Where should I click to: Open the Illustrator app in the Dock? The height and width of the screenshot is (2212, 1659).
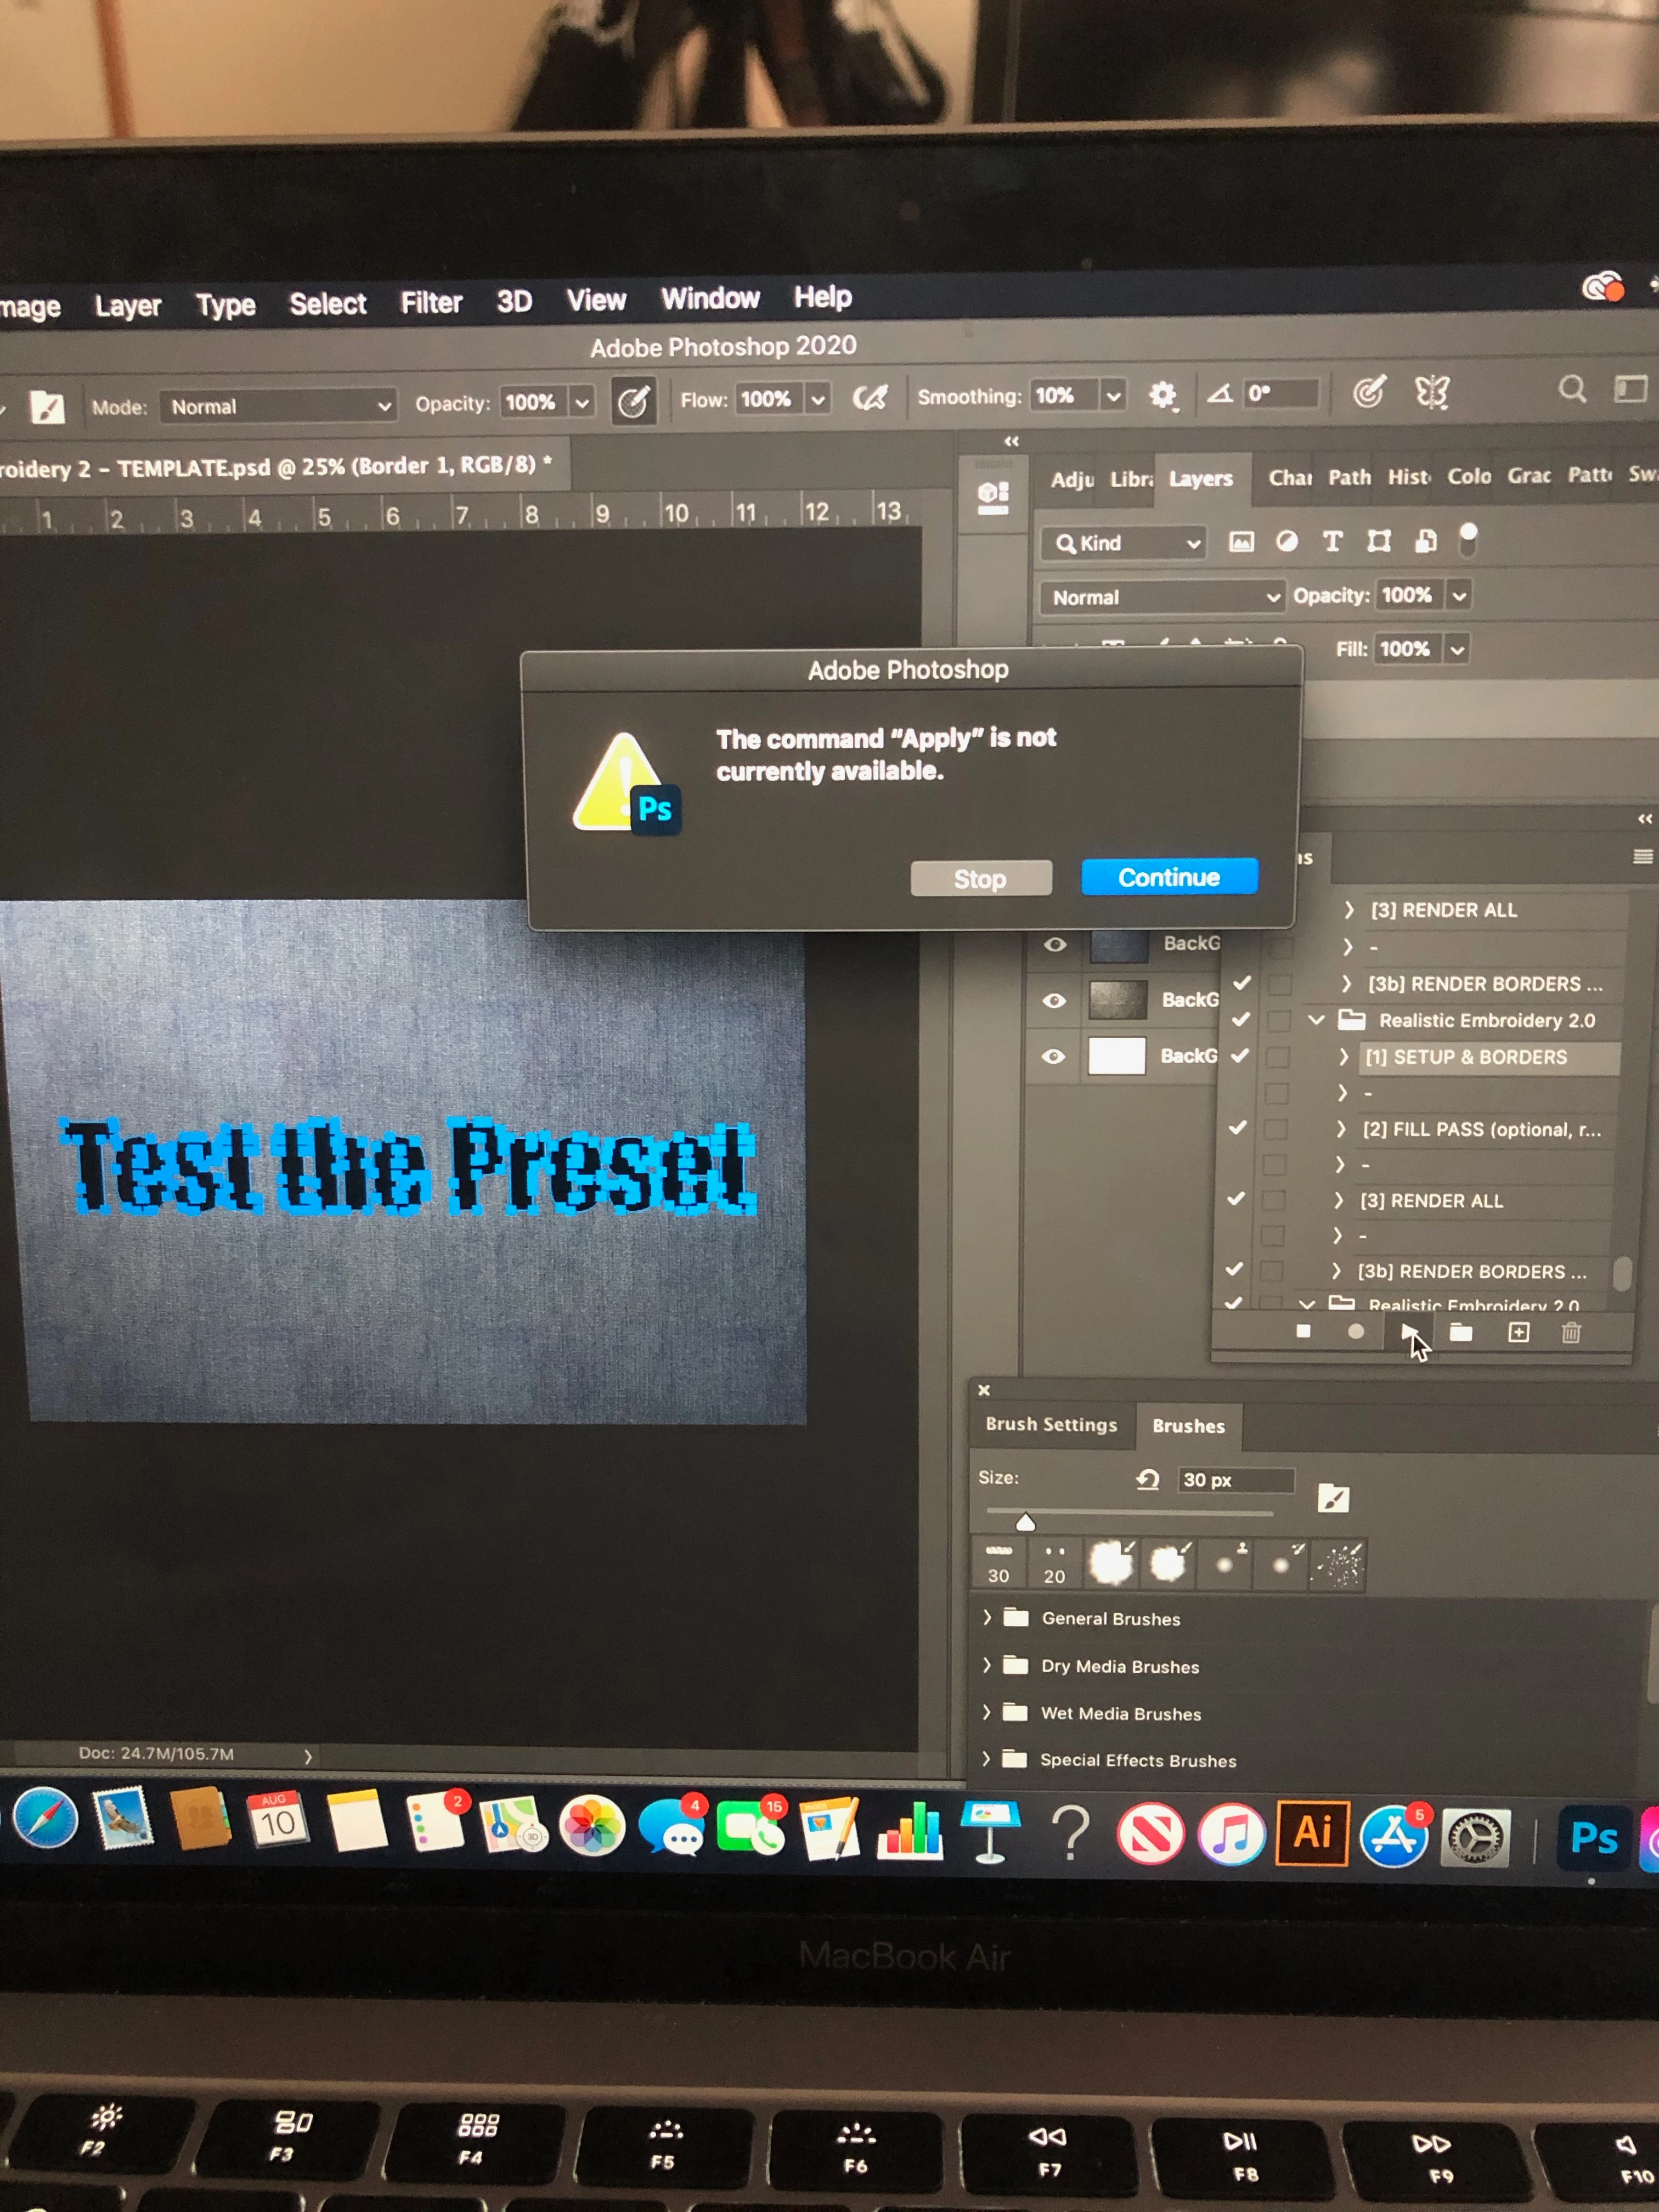point(1312,1834)
